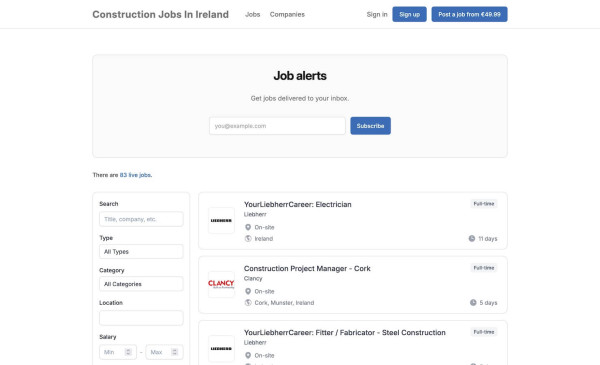Focus the Max salary field
The width and height of the screenshot is (600, 365).
[x=164, y=352]
